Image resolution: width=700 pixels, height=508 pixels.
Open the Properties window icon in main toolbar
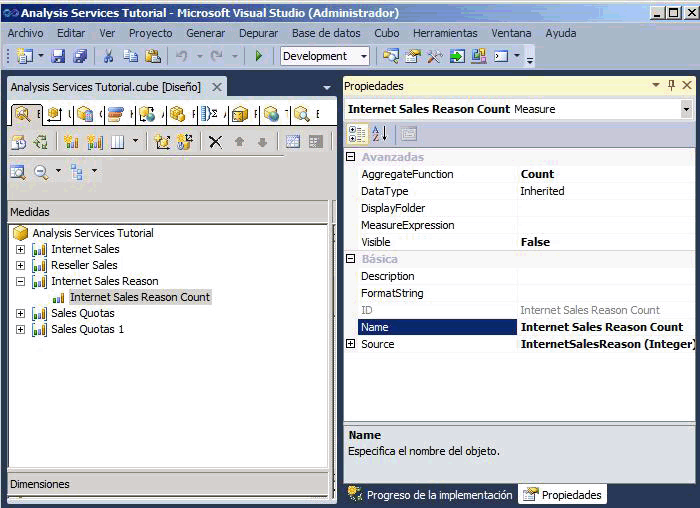click(x=413, y=56)
